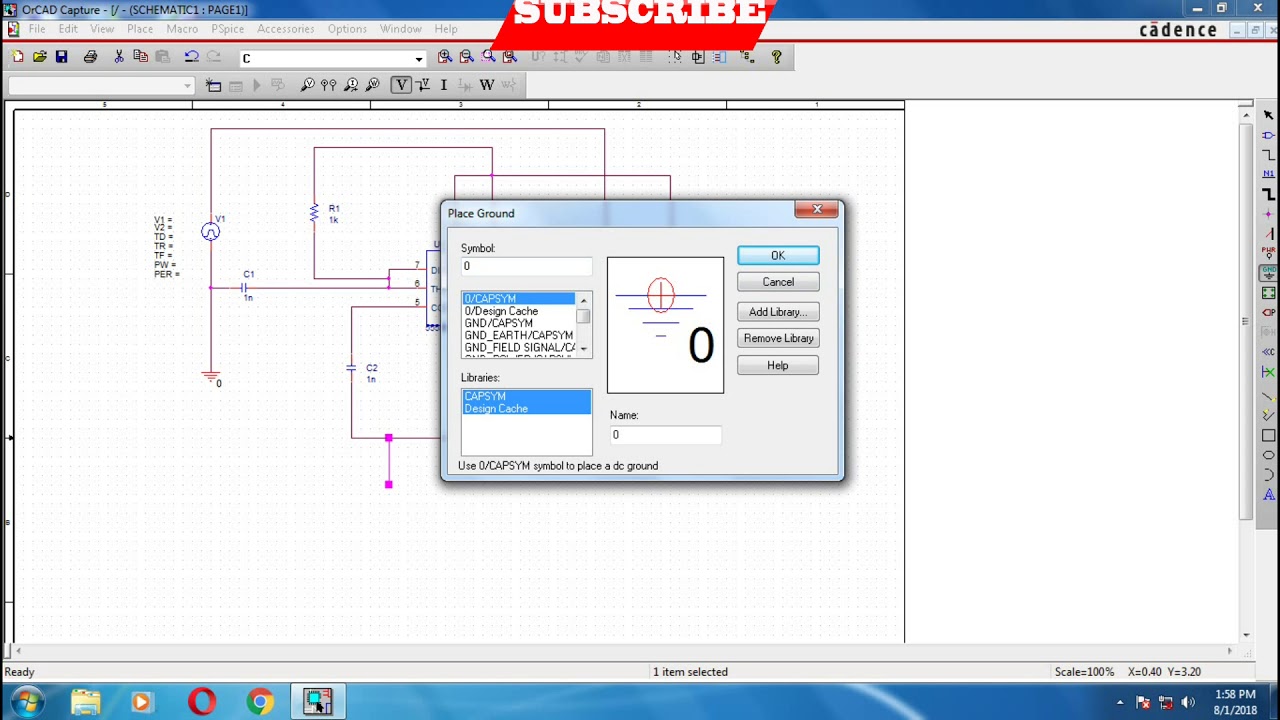Image resolution: width=1280 pixels, height=720 pixels.
Task: Toggle the W bias power display button
Action: 487,85
